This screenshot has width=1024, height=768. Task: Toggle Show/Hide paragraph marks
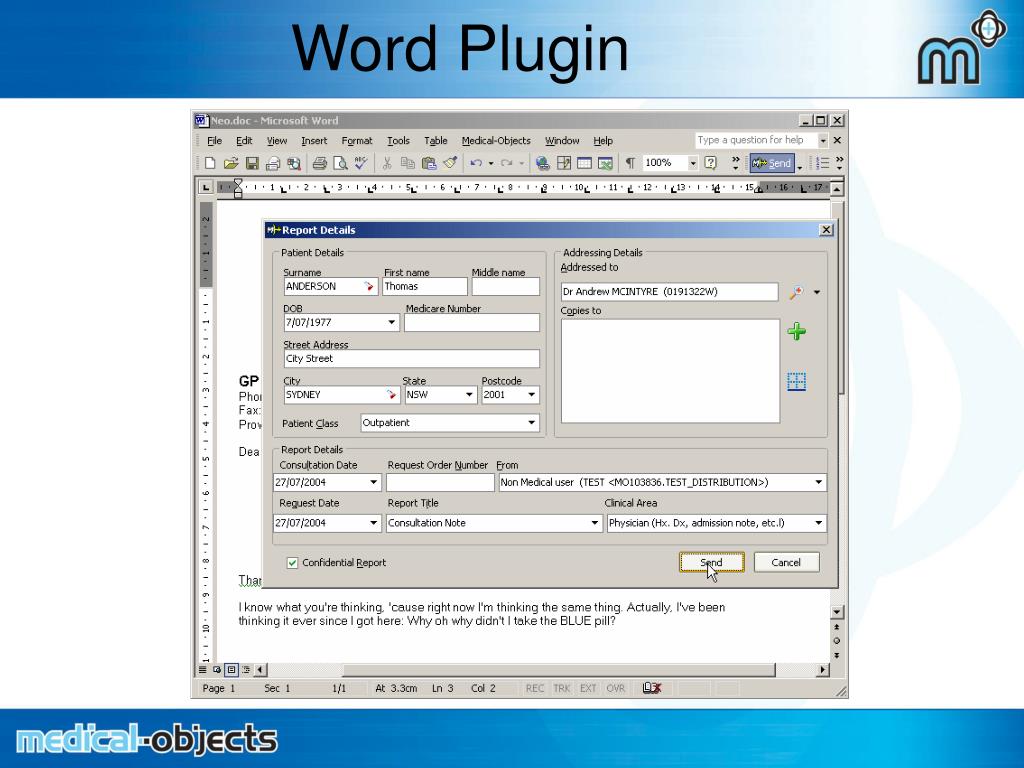point(630,163)
